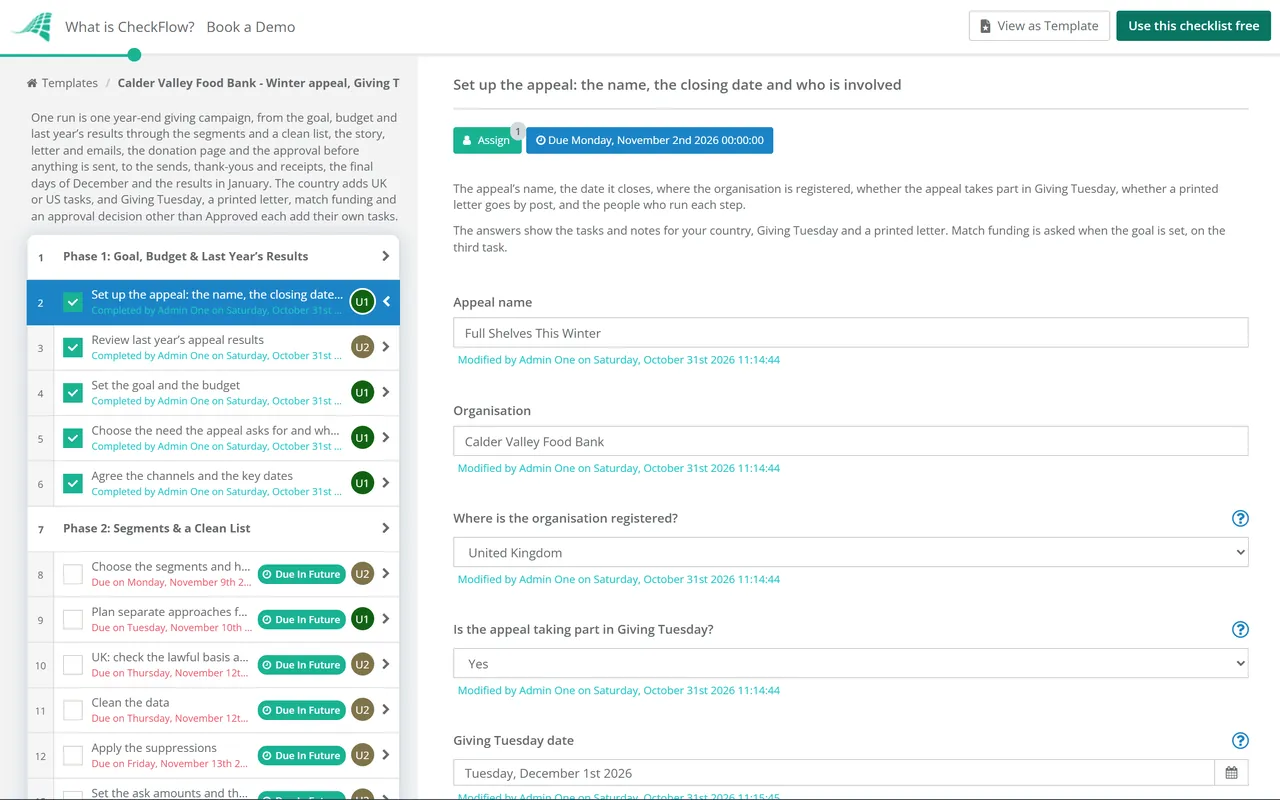Viewport: 1280px width, 800px height.
Task: Click U2 avatar on UK lawful basis task
Action: coord(362,664)
